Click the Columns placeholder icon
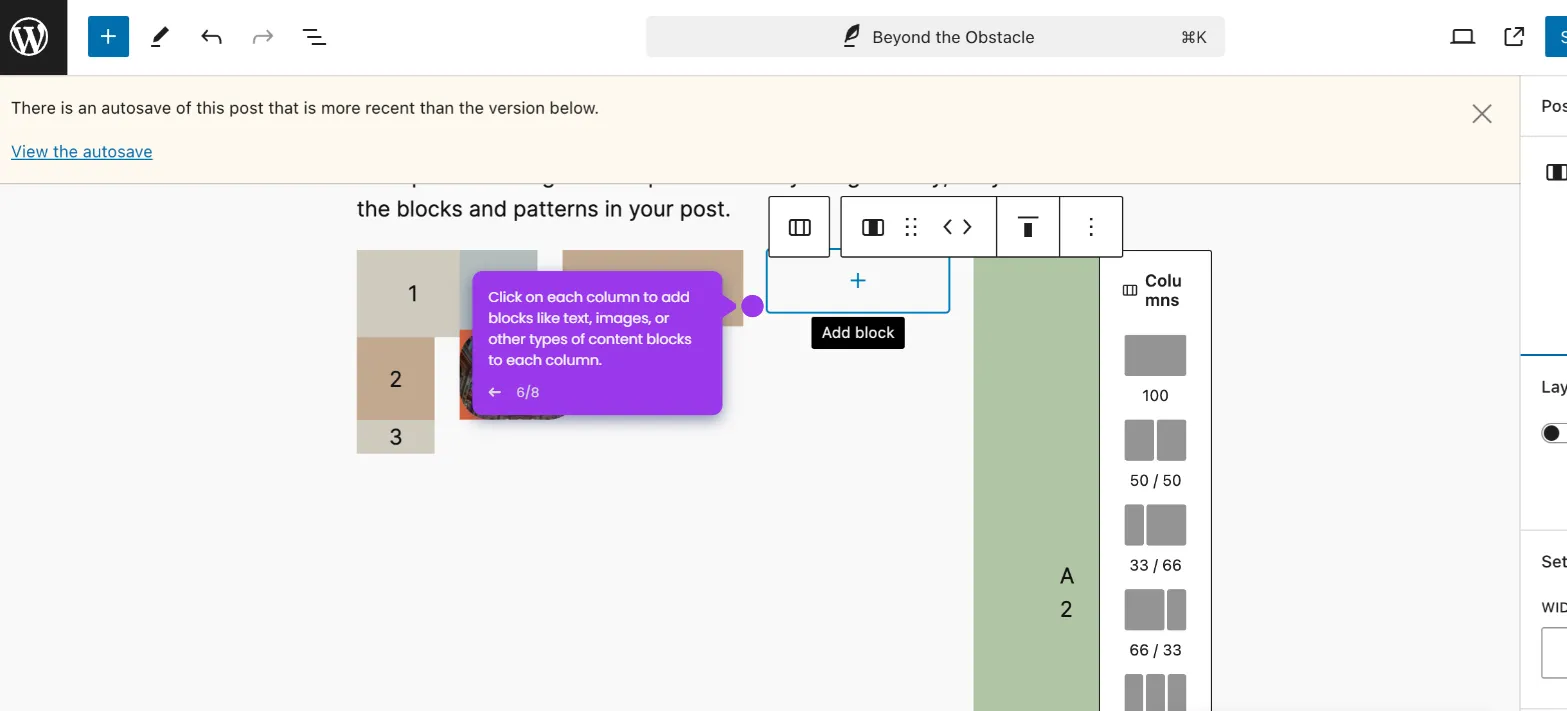Viewport: 1567px width, 711px height. point(1130,290)
